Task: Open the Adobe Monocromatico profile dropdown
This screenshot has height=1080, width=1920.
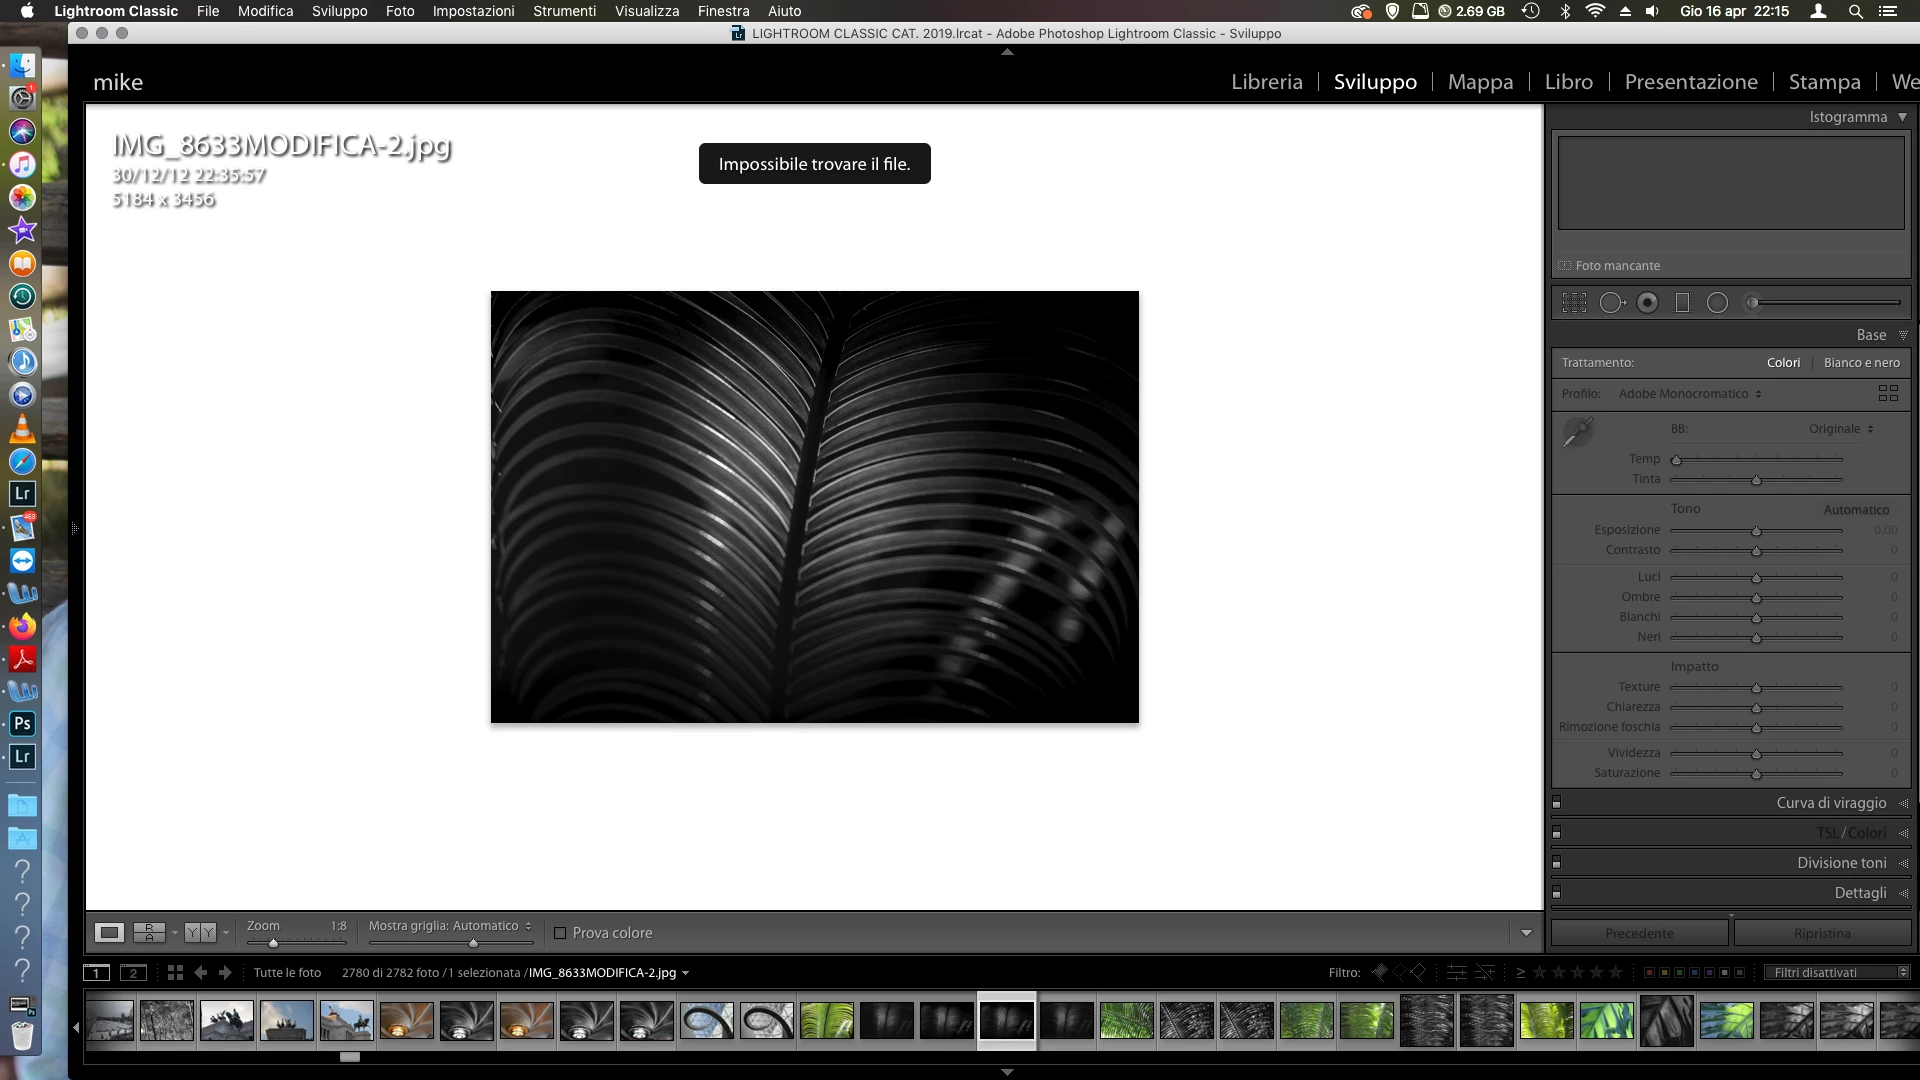Action: tap(1690, 394)
